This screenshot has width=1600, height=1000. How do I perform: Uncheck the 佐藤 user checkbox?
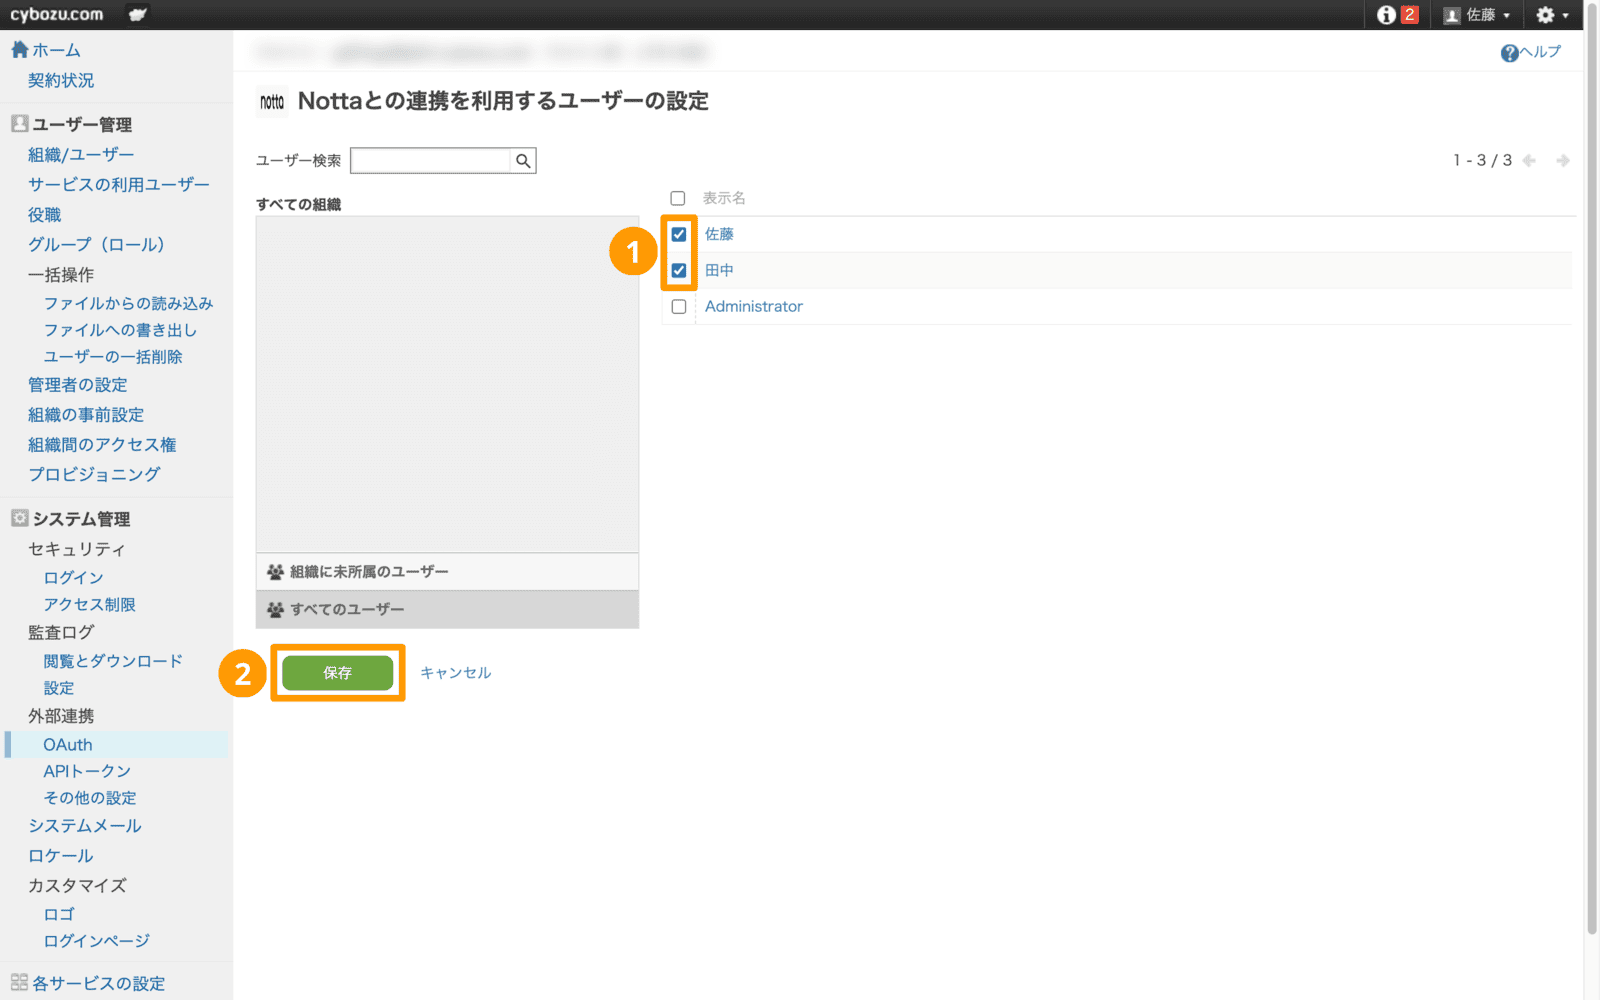(x=679, y=234)
